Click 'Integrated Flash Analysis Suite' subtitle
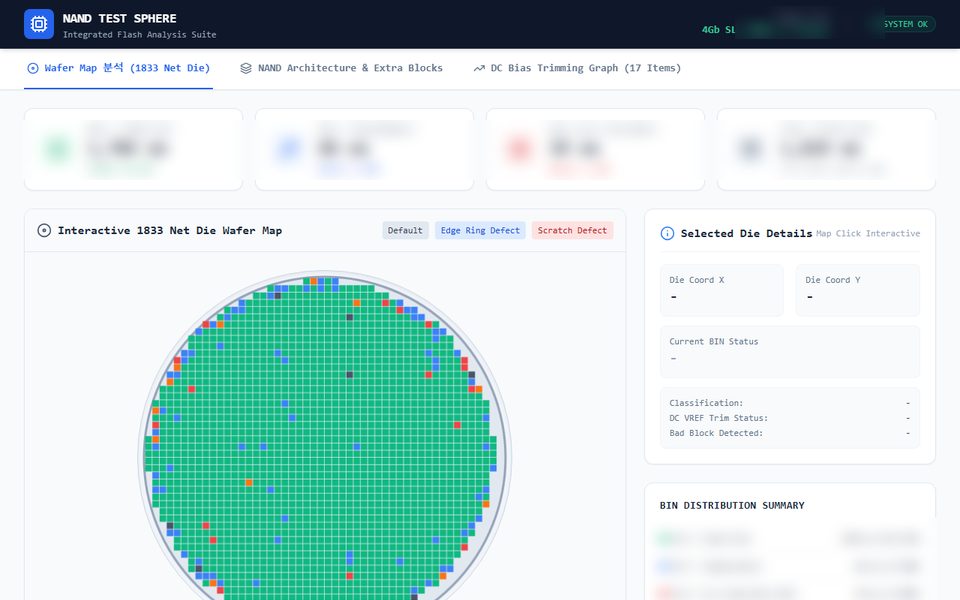 coord(140,34)
